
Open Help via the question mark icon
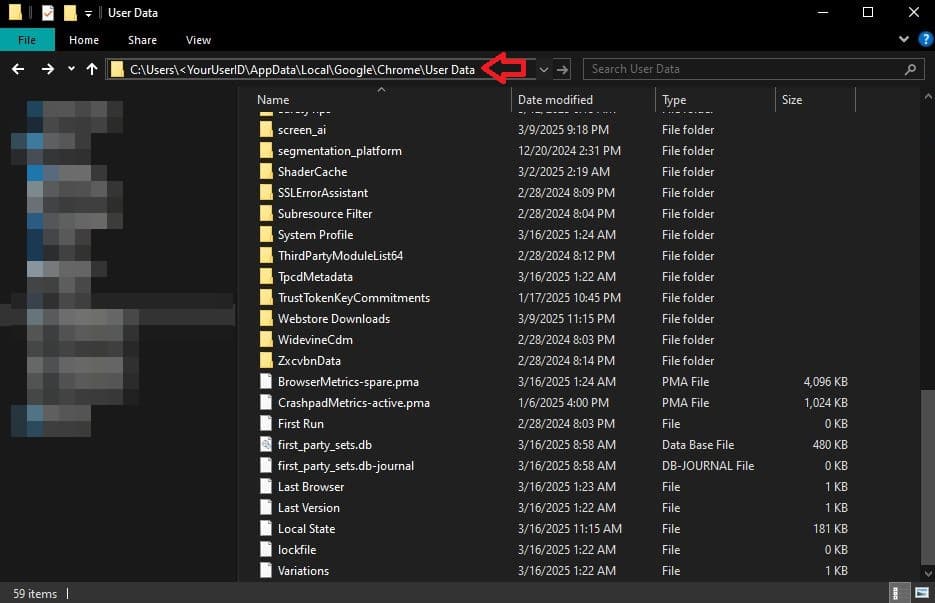coord(927,40)
